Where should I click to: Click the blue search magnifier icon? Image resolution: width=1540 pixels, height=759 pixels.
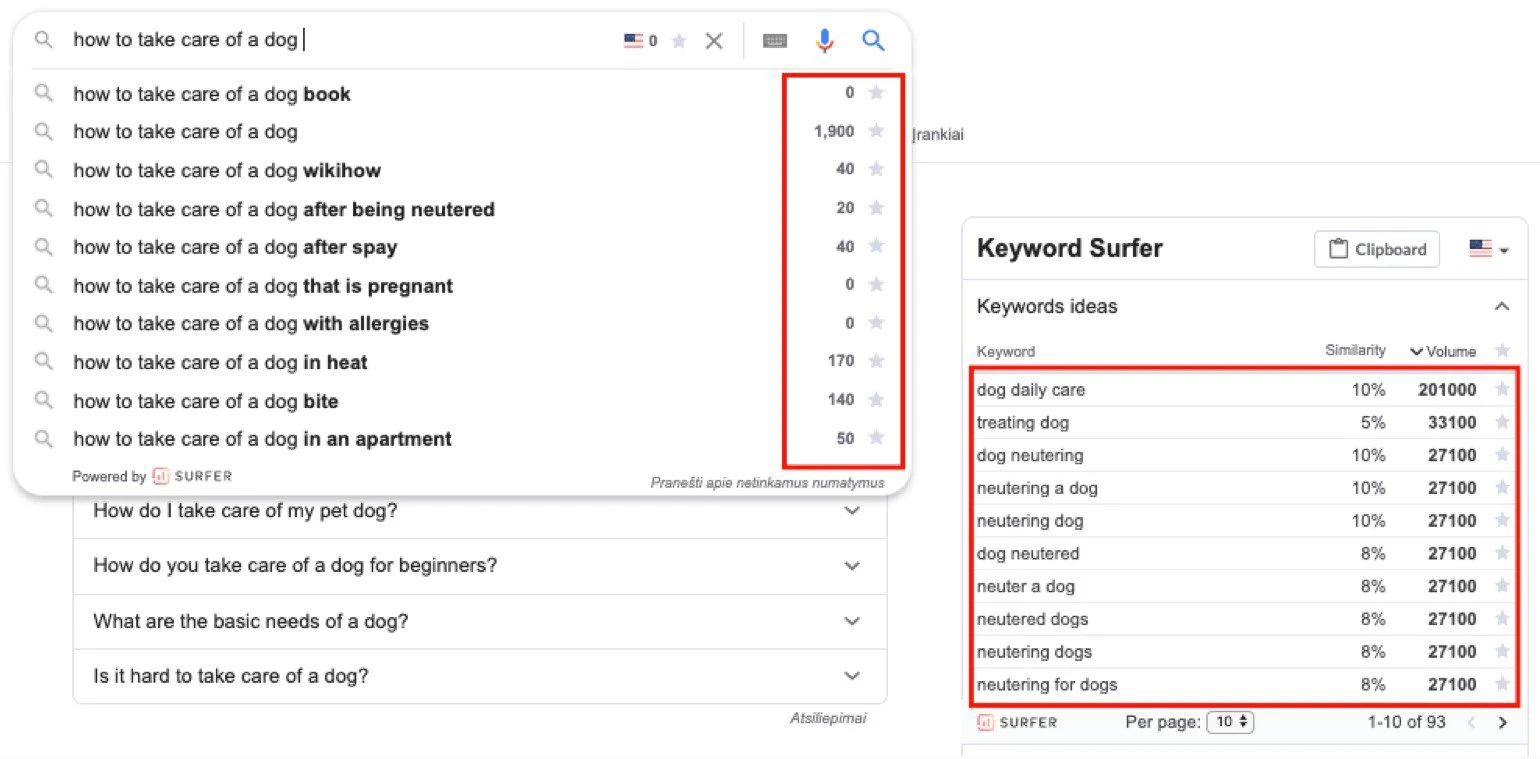click(873, 41)
